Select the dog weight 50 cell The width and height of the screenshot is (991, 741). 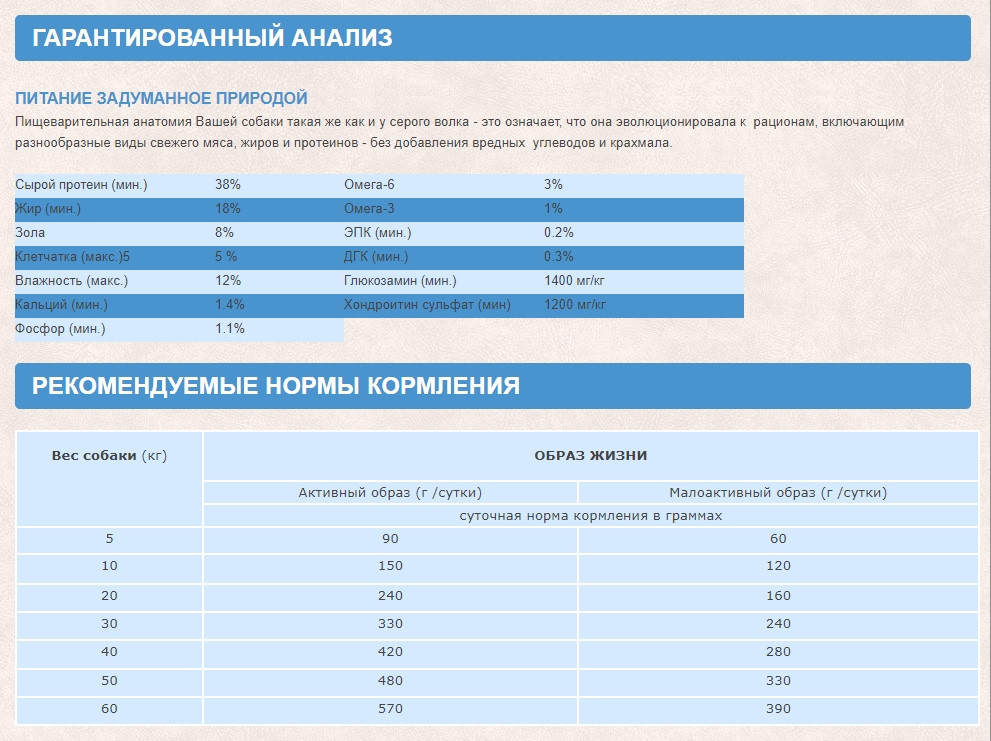coord(109,681)
